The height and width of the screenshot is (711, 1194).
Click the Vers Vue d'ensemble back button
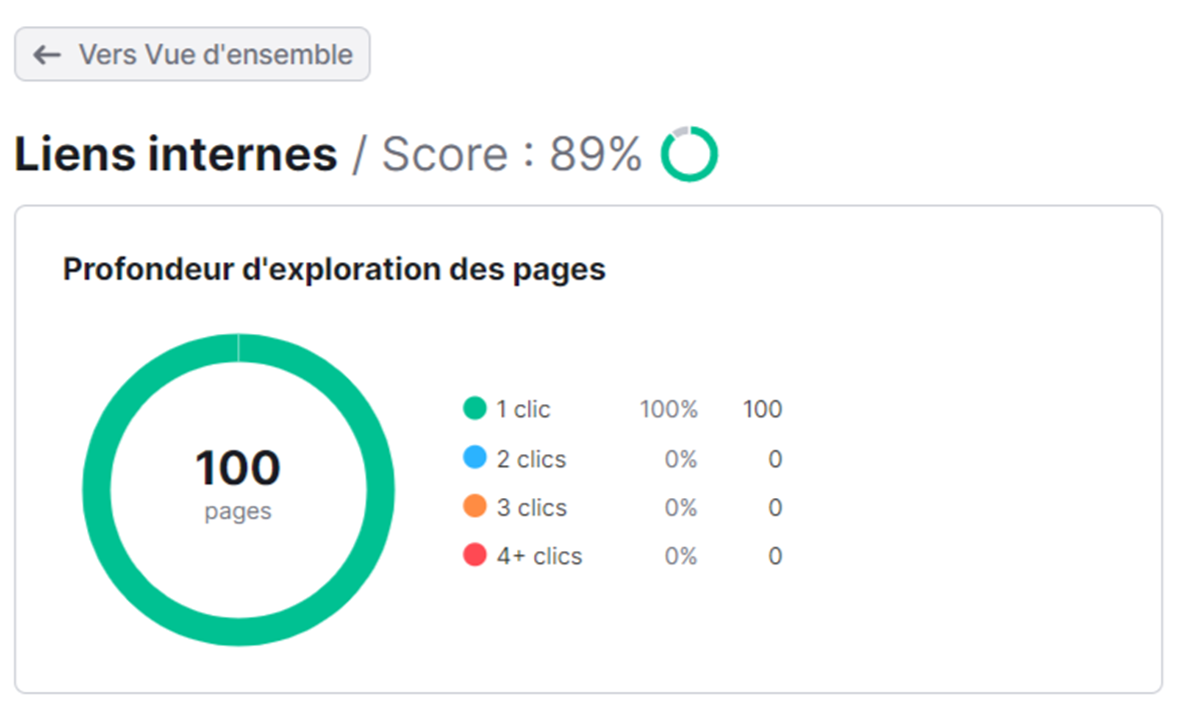(192, 54)
